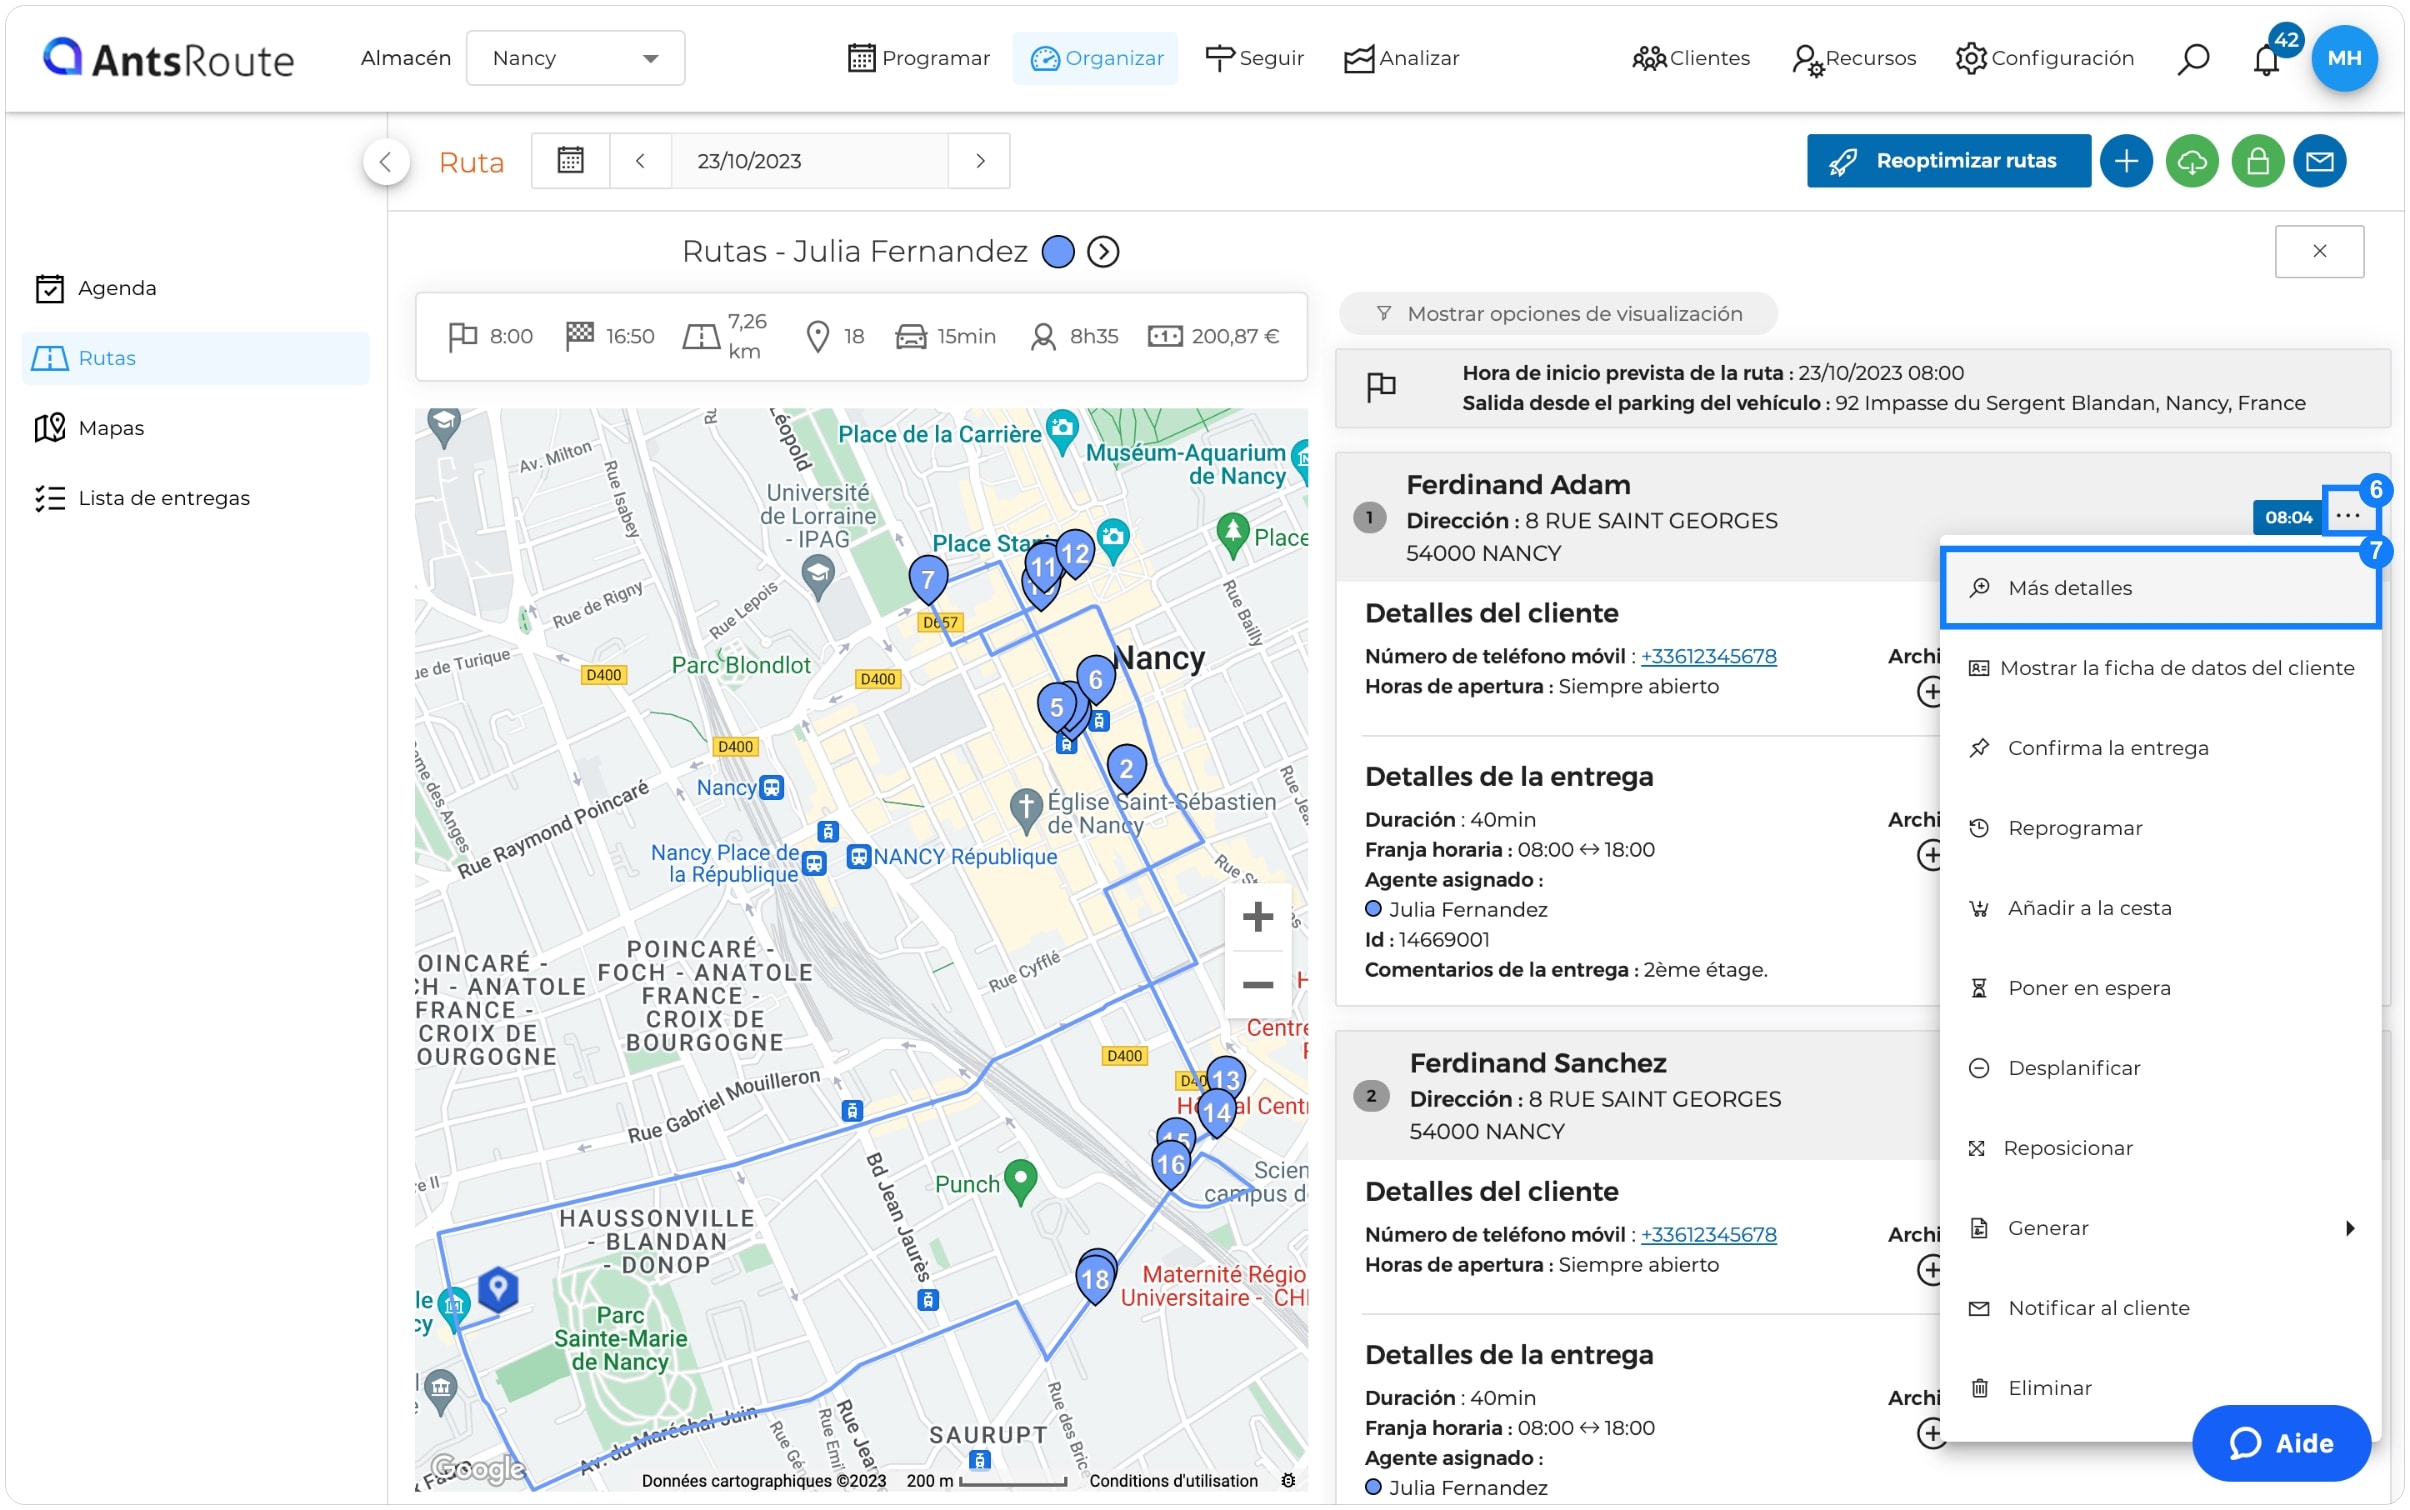Click map marker 14
The height and width of the screenshot is (1510, 2410).
click(x=1216, y=1112)
